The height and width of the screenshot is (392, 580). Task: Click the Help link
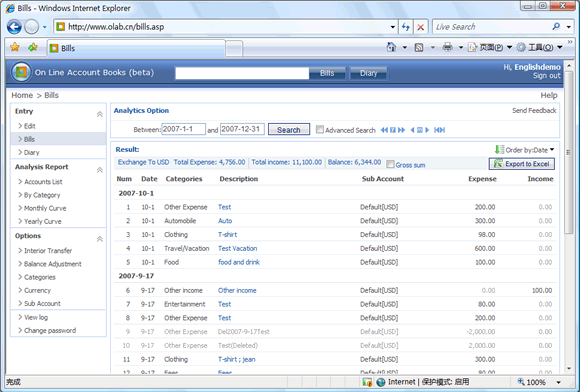[x=549, y=95]
